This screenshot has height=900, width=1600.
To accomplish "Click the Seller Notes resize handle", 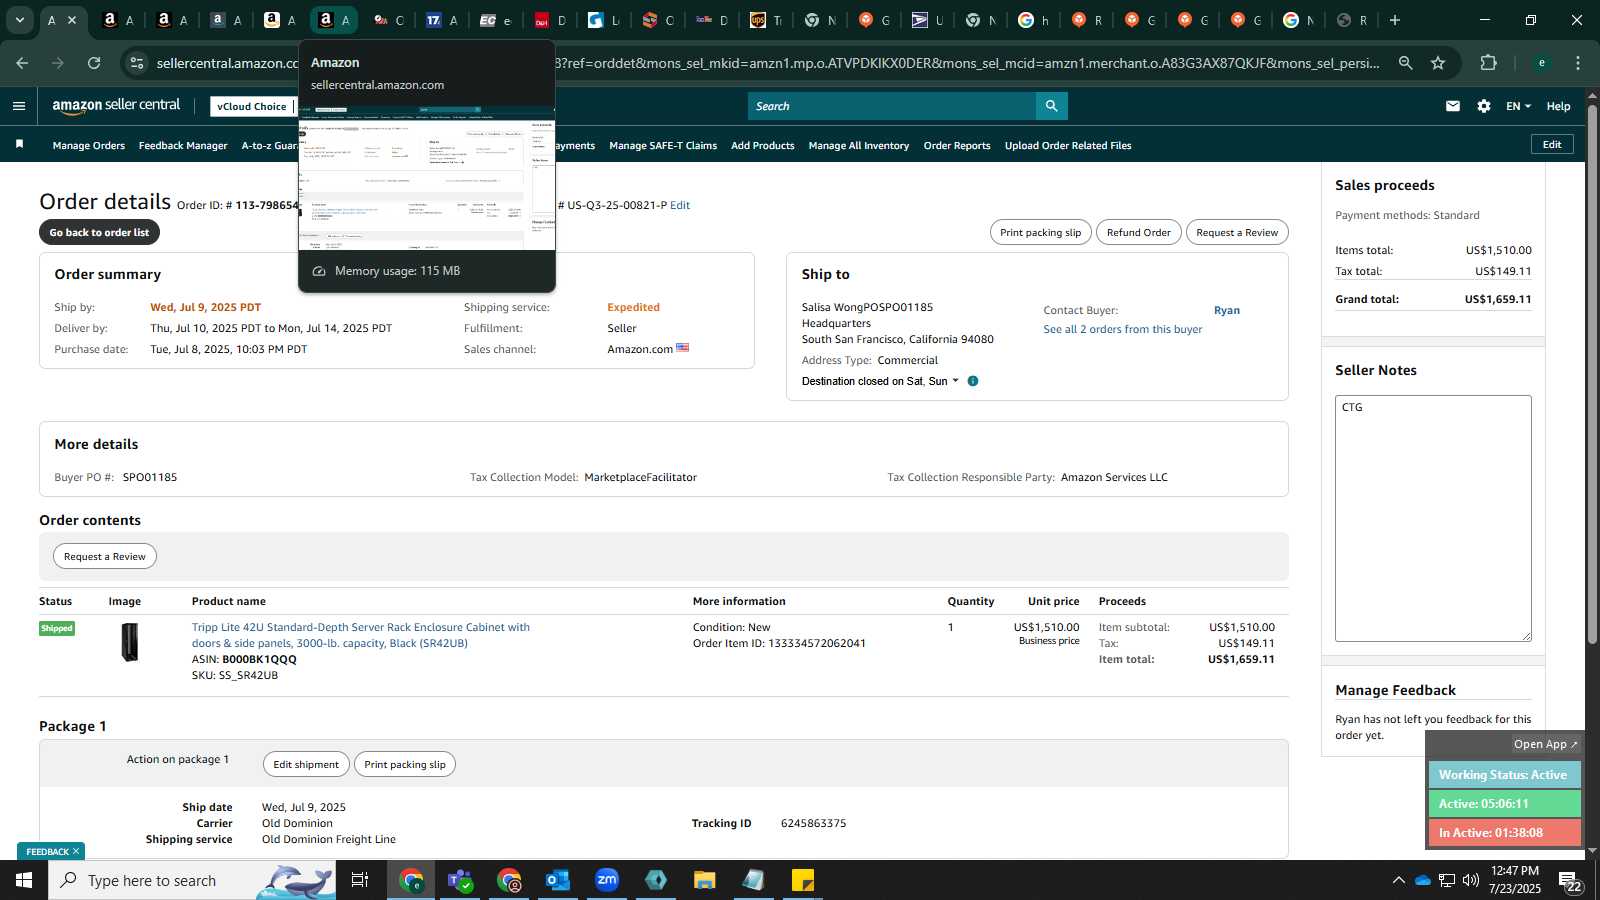I will [1526, 636].
